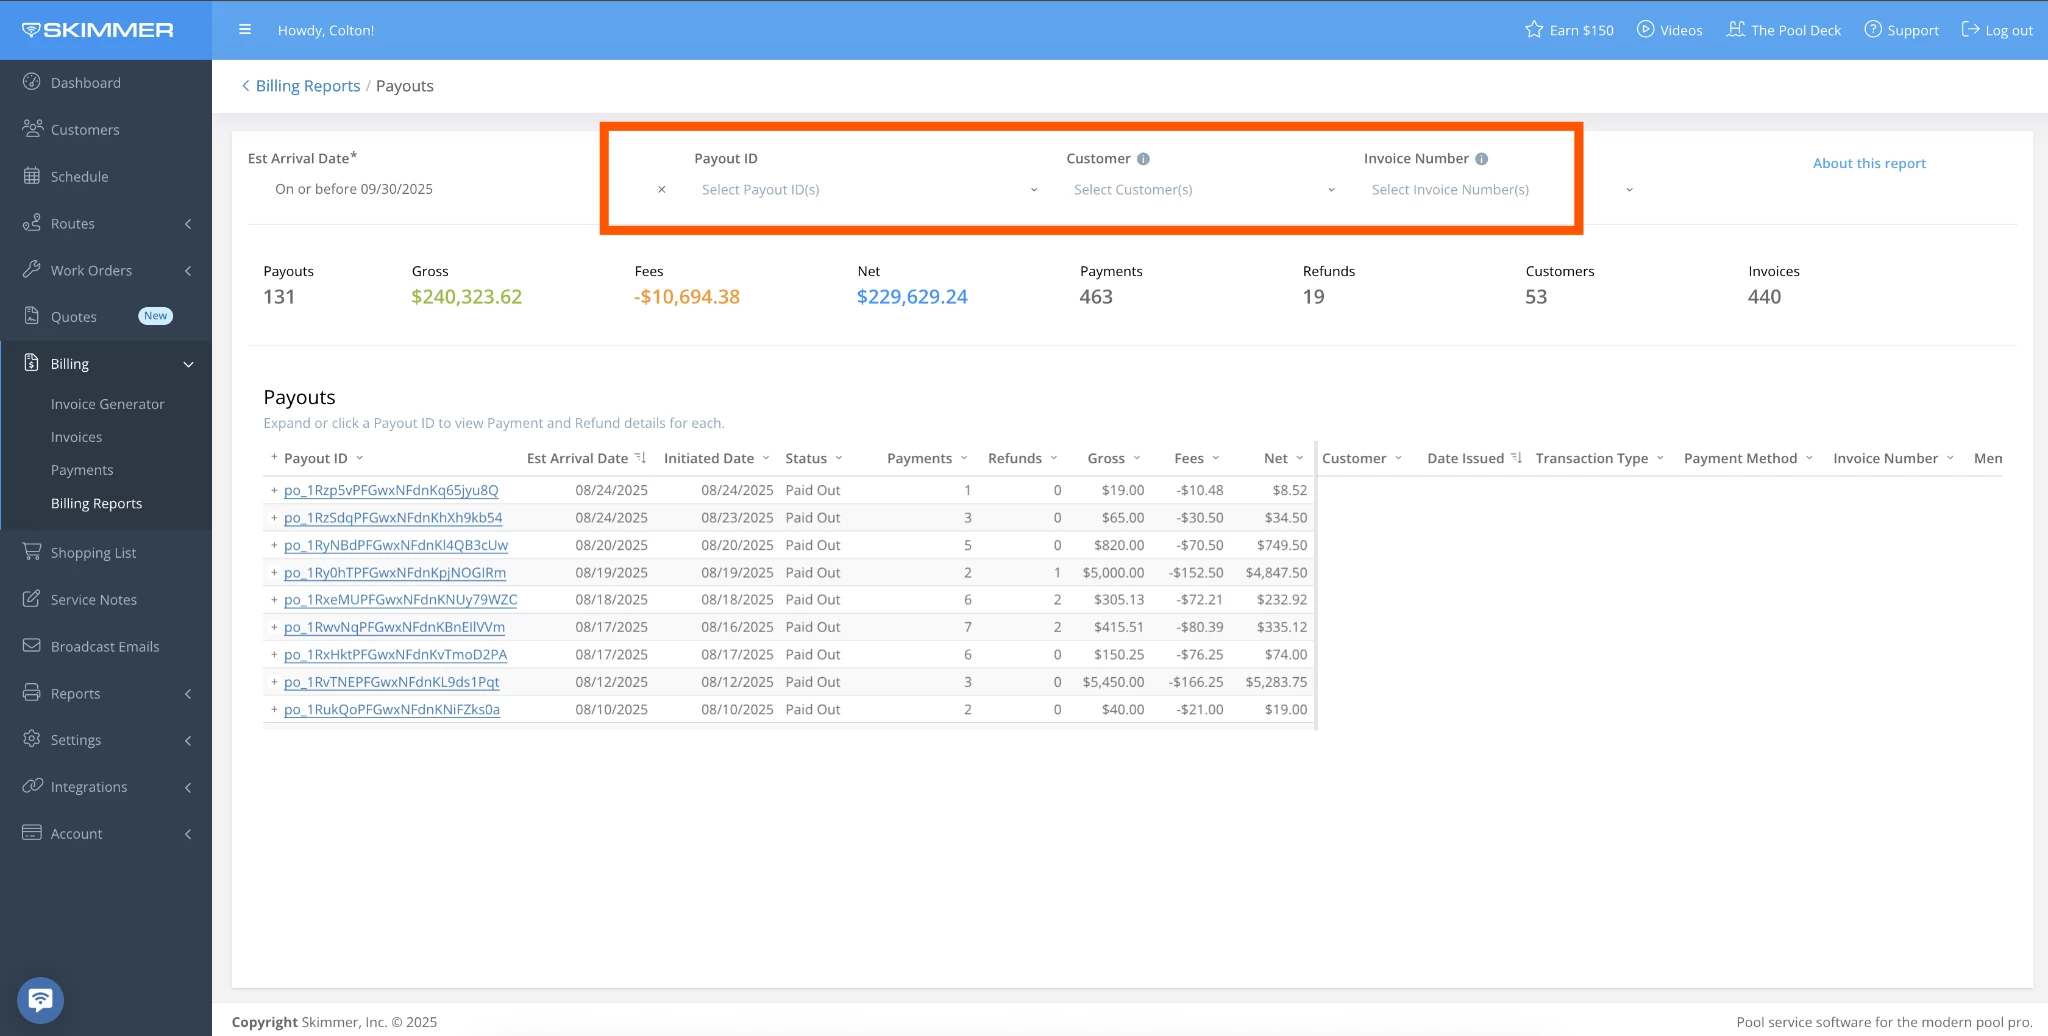Open the Transaction Type column menu
Viewport: 2048px width, 1036px height.
1660,458
